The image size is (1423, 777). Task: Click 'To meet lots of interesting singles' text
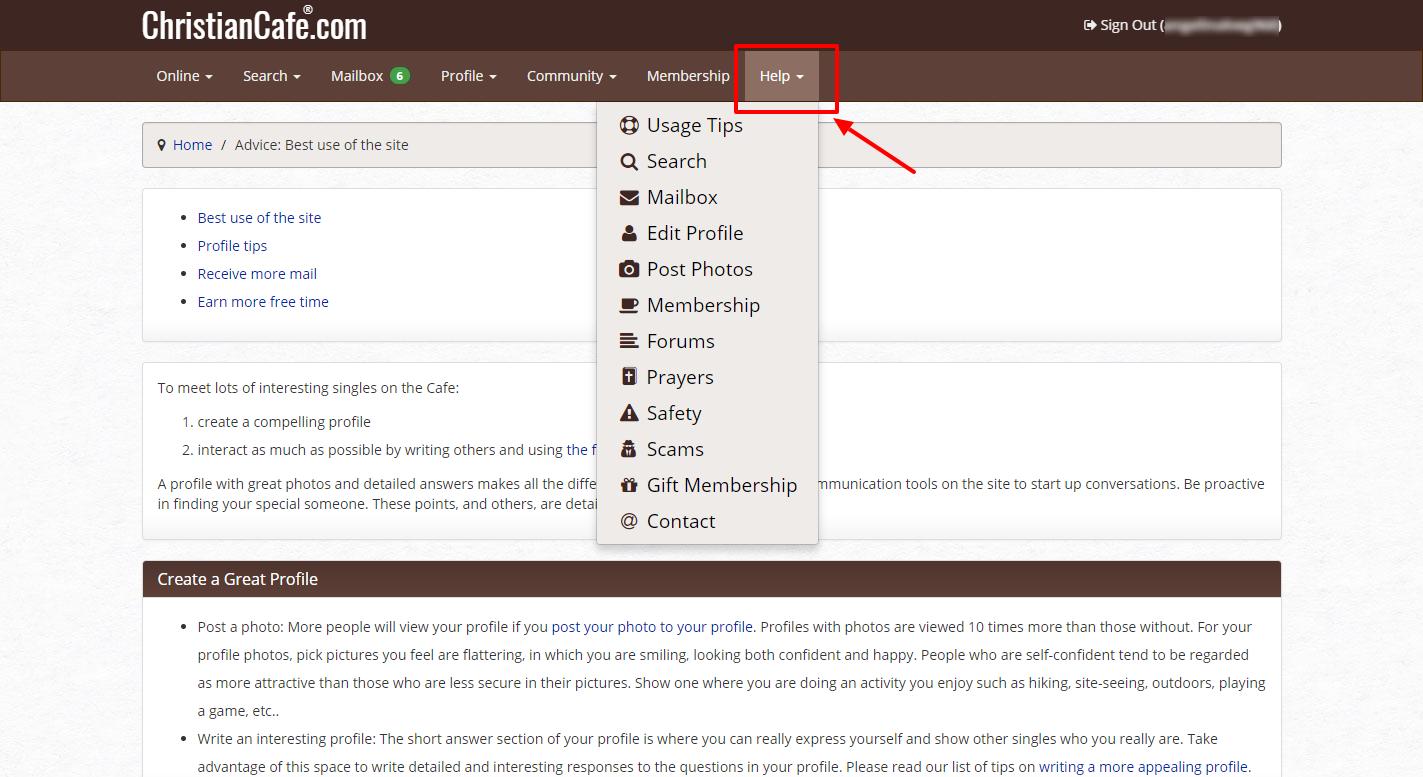coord(308,388)
